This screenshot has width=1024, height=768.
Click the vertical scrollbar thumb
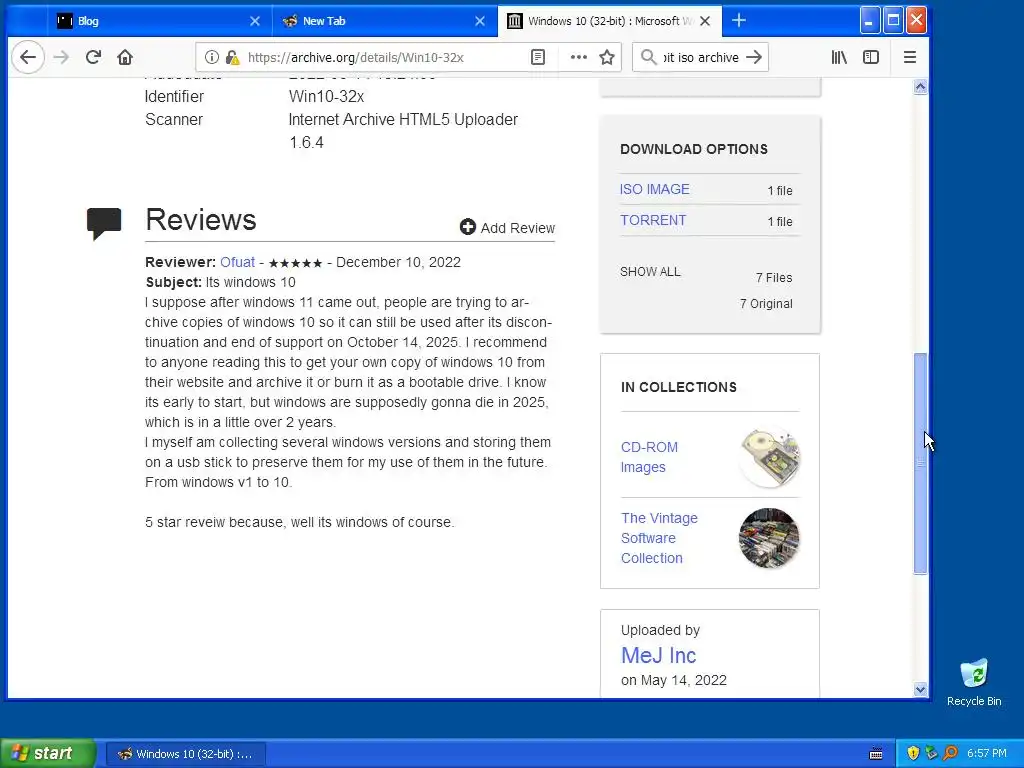click(920, 464)
